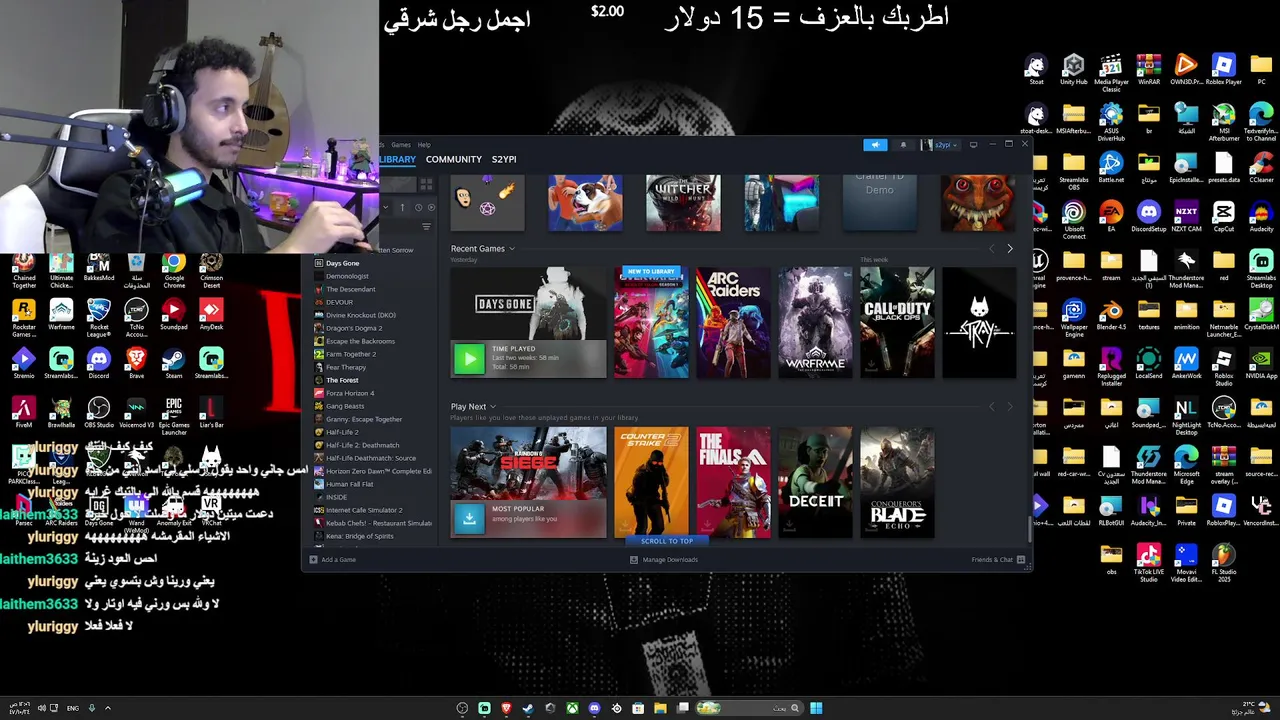The height and width of the screenshot is (720, 1280).
Task: Click the Rainbow Six Siege download button
Action: pos(468,518)
